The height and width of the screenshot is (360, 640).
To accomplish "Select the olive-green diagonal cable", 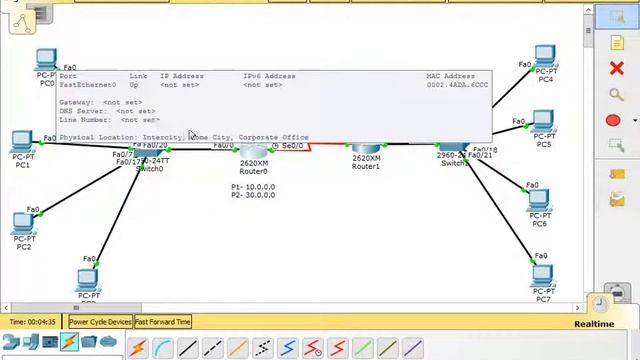I will coord(388,348).
